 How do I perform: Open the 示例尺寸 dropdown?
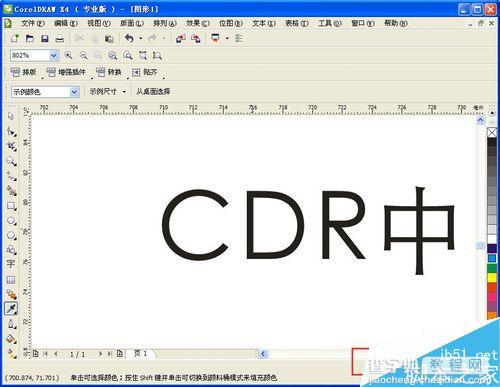click(108, 91)
